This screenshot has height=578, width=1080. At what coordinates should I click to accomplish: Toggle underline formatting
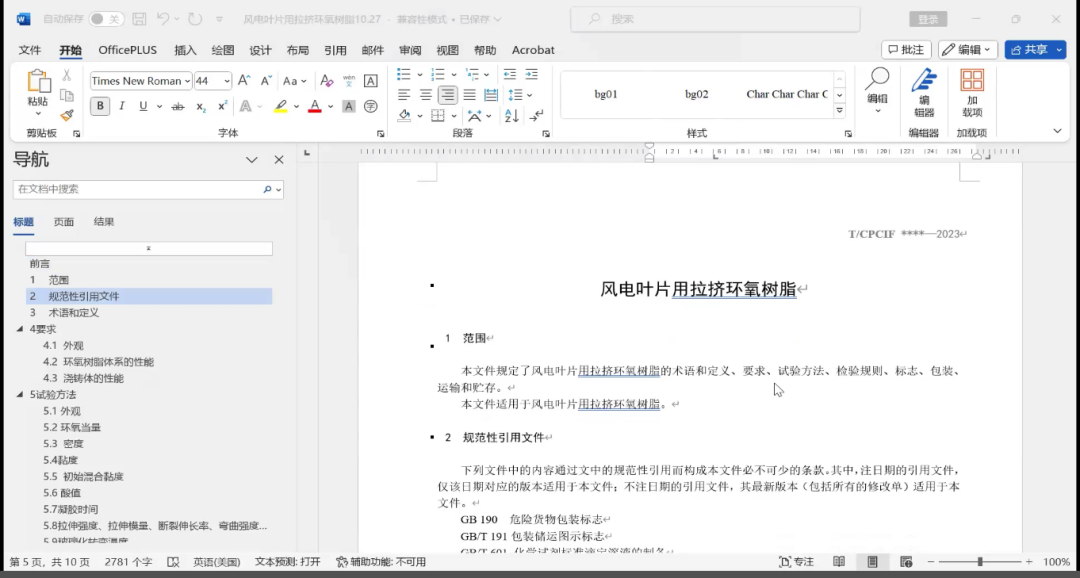pos(143,106)
